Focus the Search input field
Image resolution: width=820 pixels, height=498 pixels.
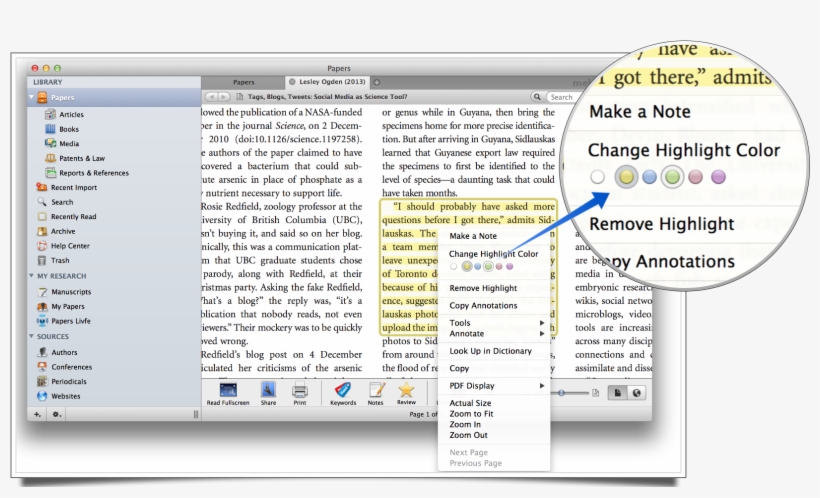(x=563, y=97)
